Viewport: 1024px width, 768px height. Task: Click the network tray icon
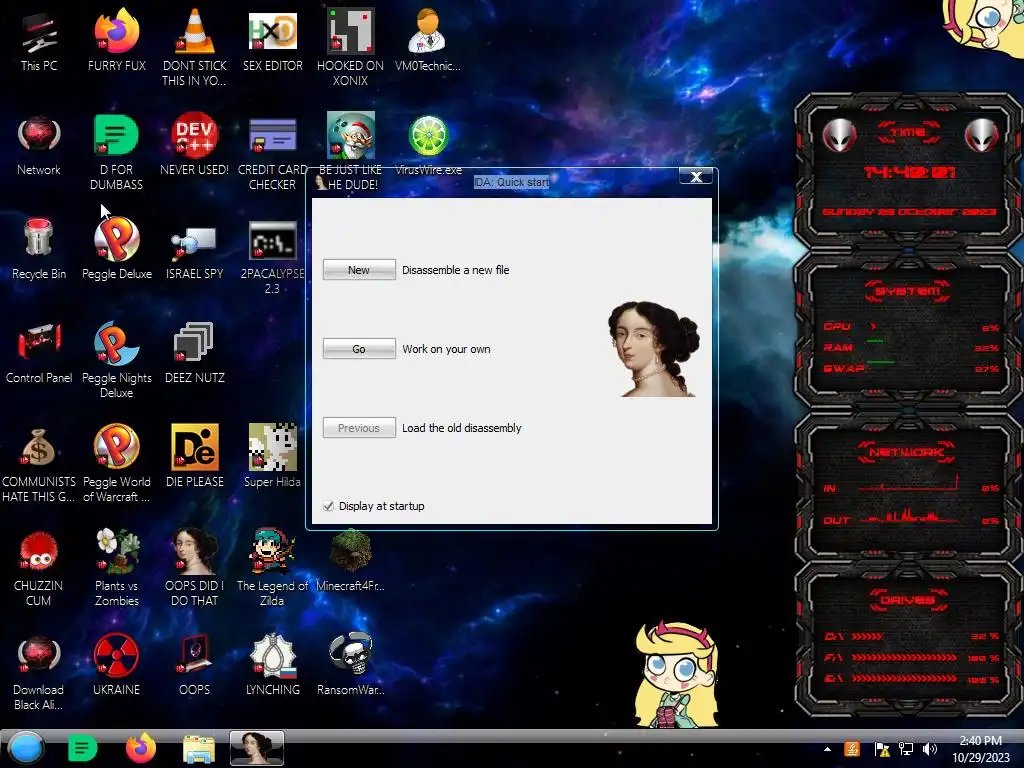(x=906, y=749)
